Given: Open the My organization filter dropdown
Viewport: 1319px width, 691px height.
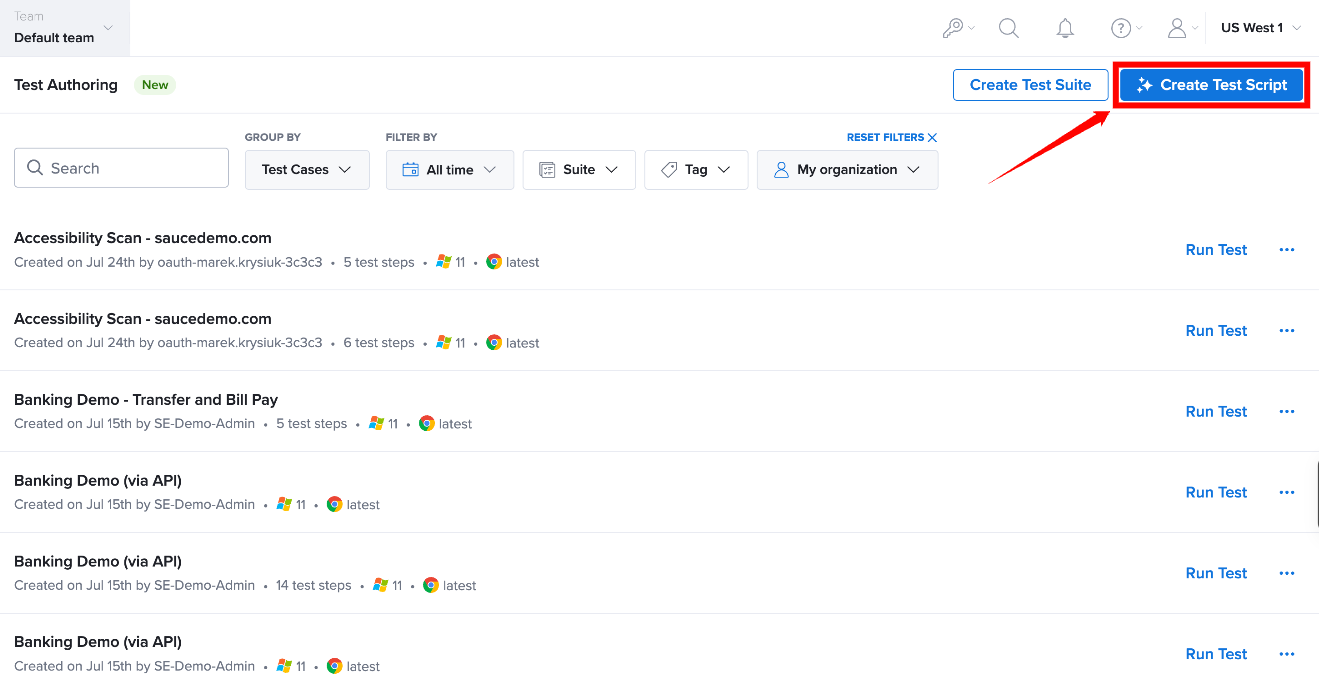Looking at the screenshot, I should pyautogui.click(x=848, y=170).
